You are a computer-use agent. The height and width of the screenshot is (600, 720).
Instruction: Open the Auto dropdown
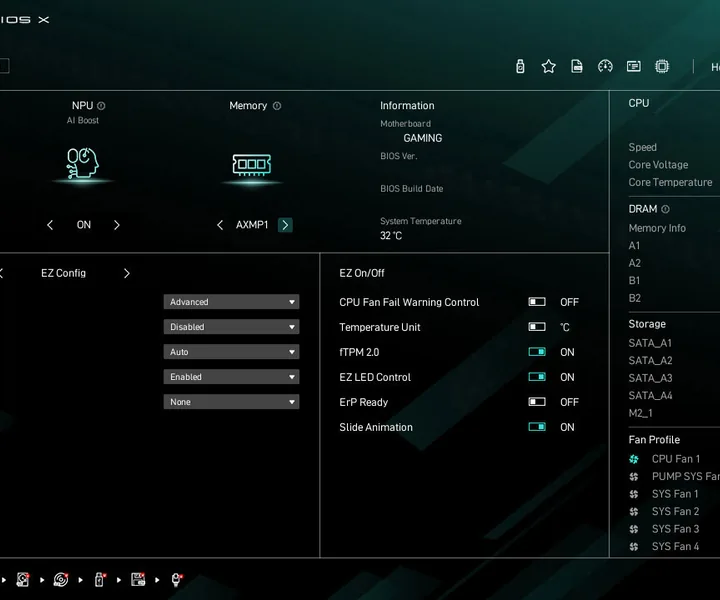(x=231, y=352)
